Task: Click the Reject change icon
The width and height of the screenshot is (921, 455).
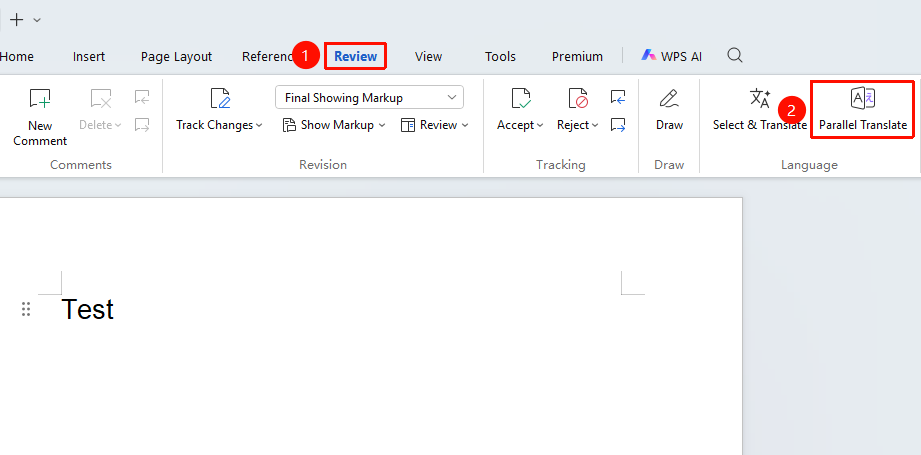Action: [x=578, y=99]
